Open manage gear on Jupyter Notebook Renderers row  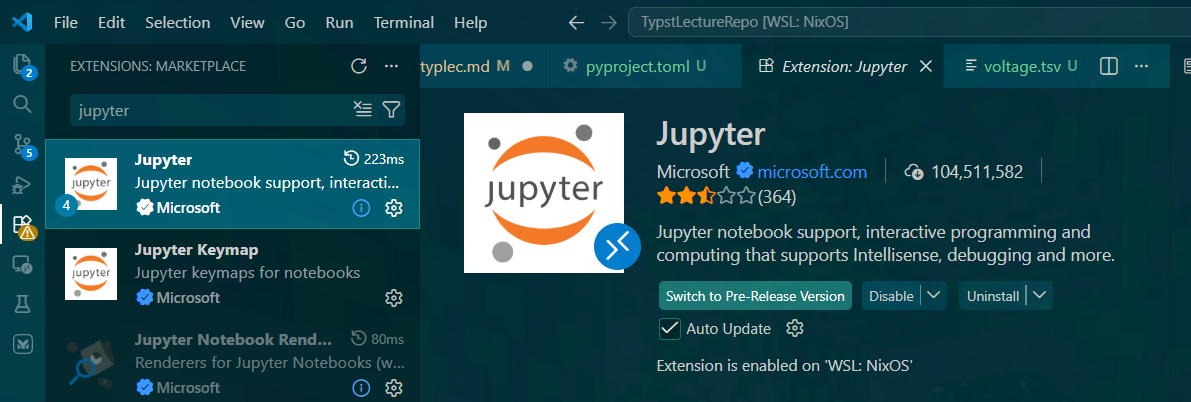393,388
